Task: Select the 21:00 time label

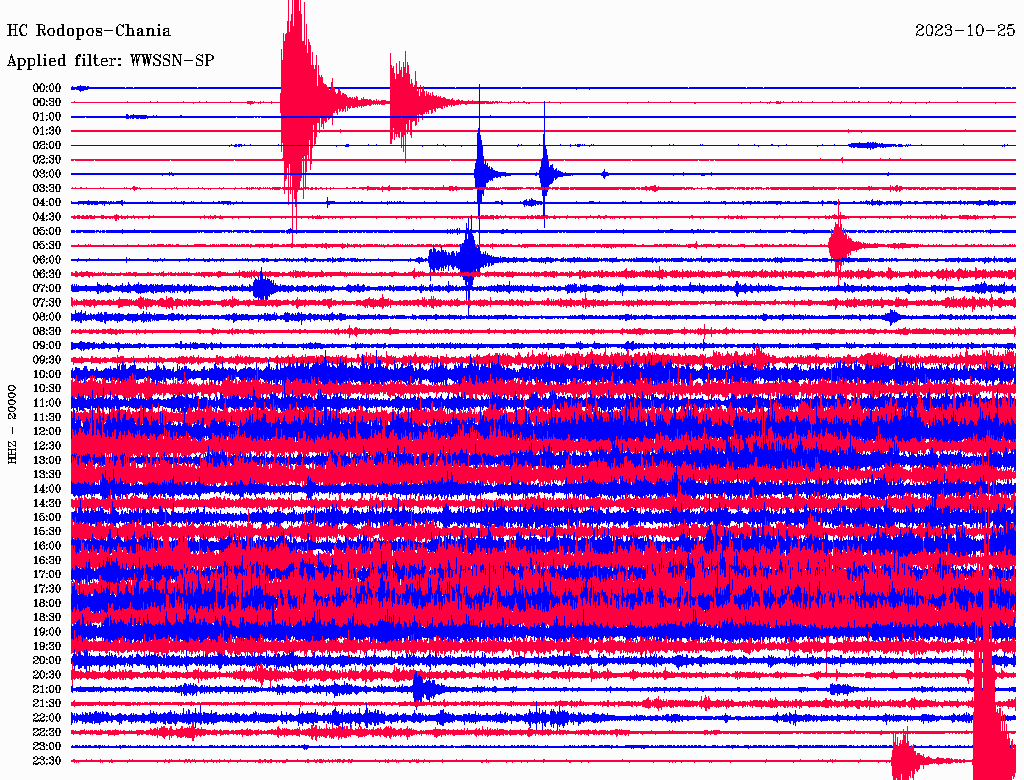Action: tap(47, 689)
